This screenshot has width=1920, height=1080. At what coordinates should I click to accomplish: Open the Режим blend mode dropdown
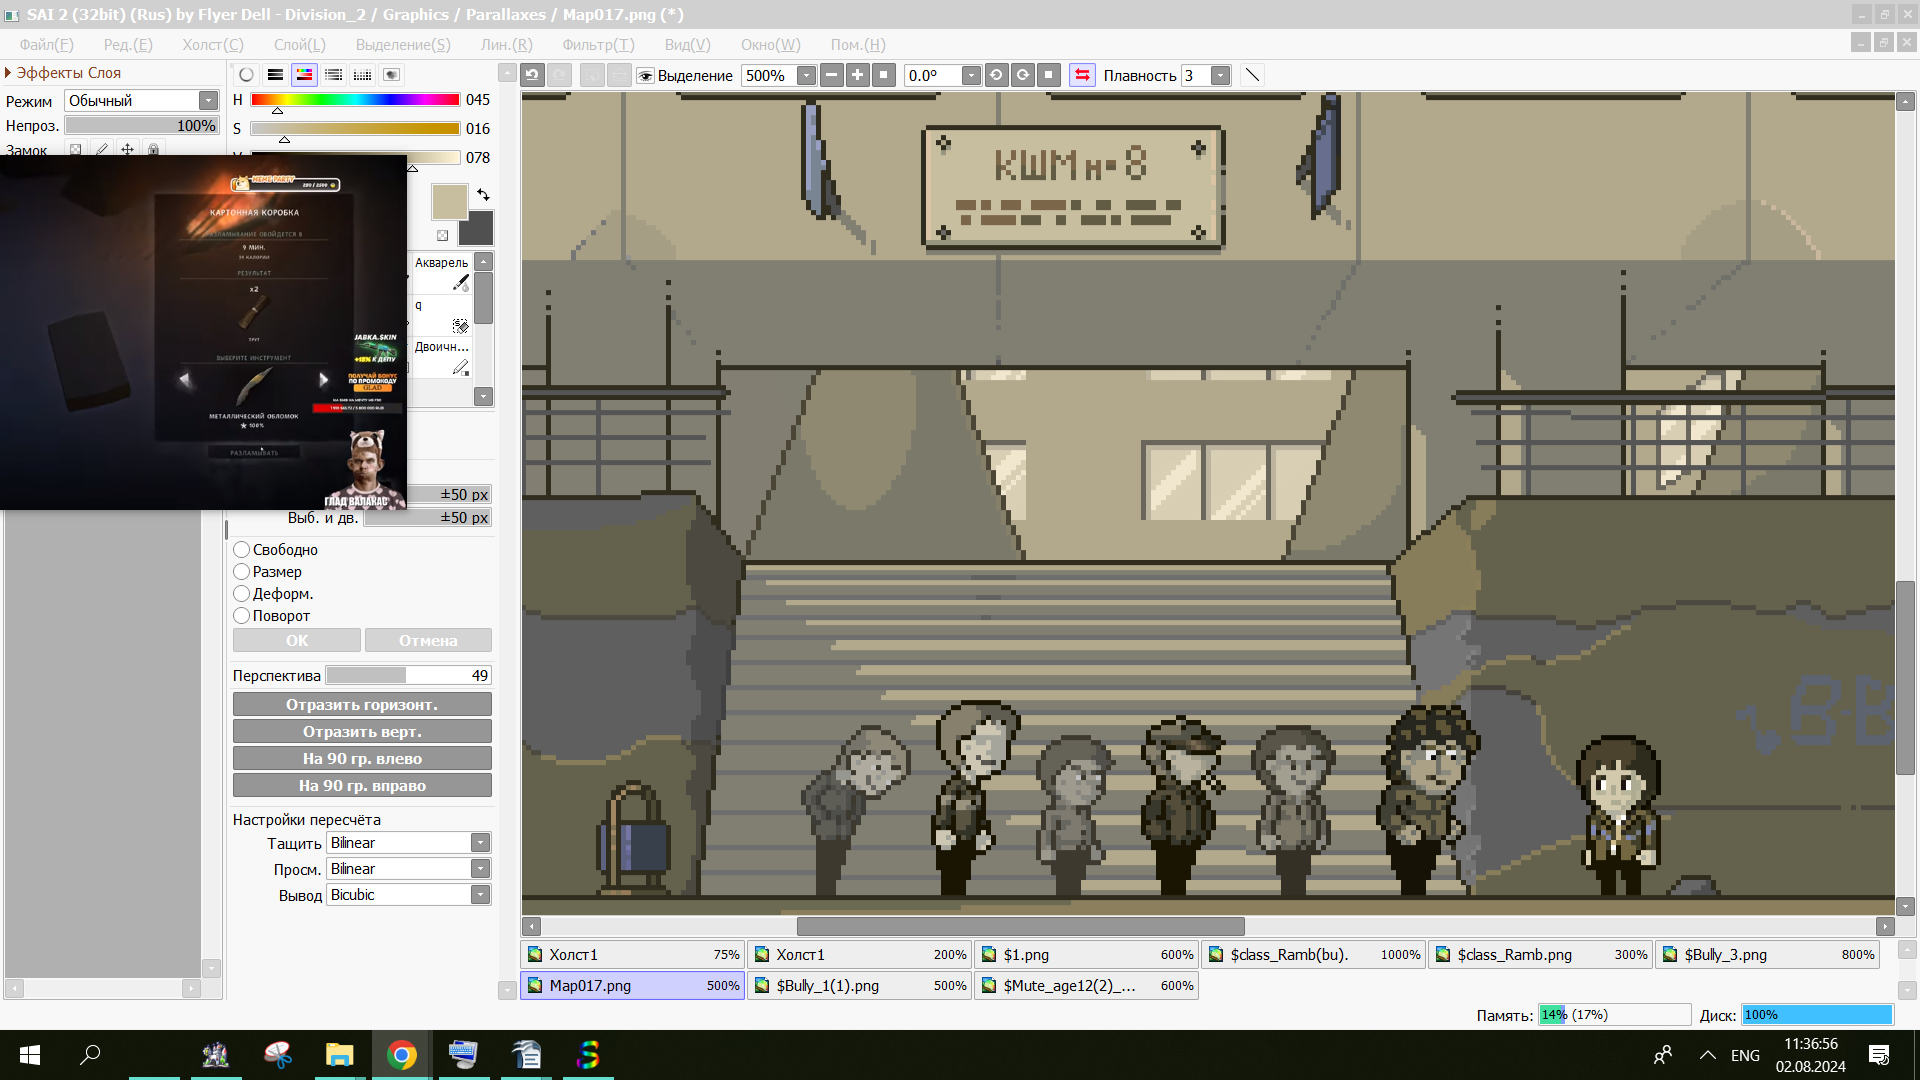coord(208,101)
